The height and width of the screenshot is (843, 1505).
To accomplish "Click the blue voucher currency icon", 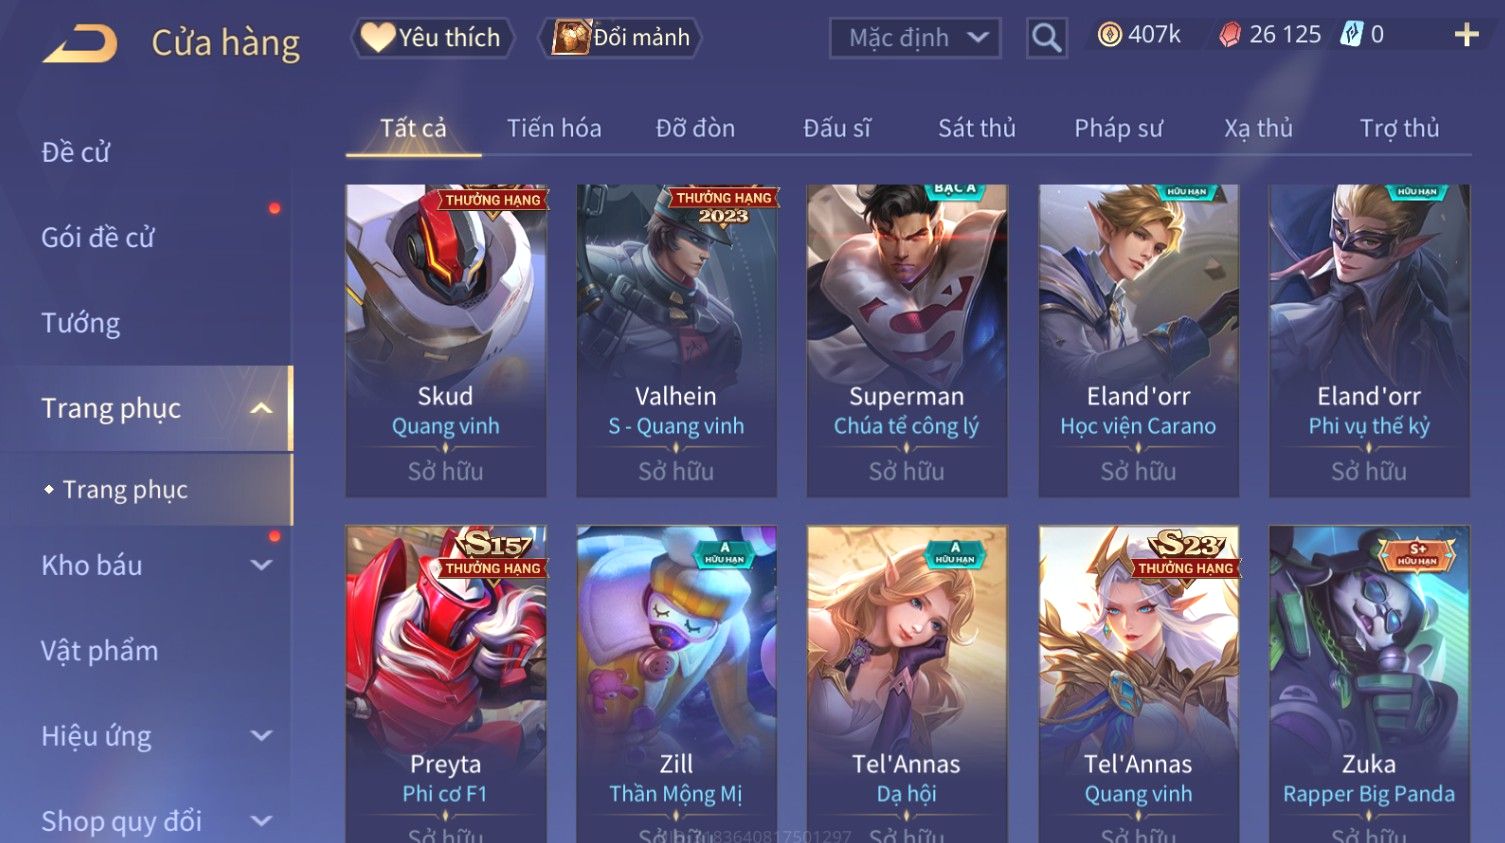I will (x=1351, y=35).
